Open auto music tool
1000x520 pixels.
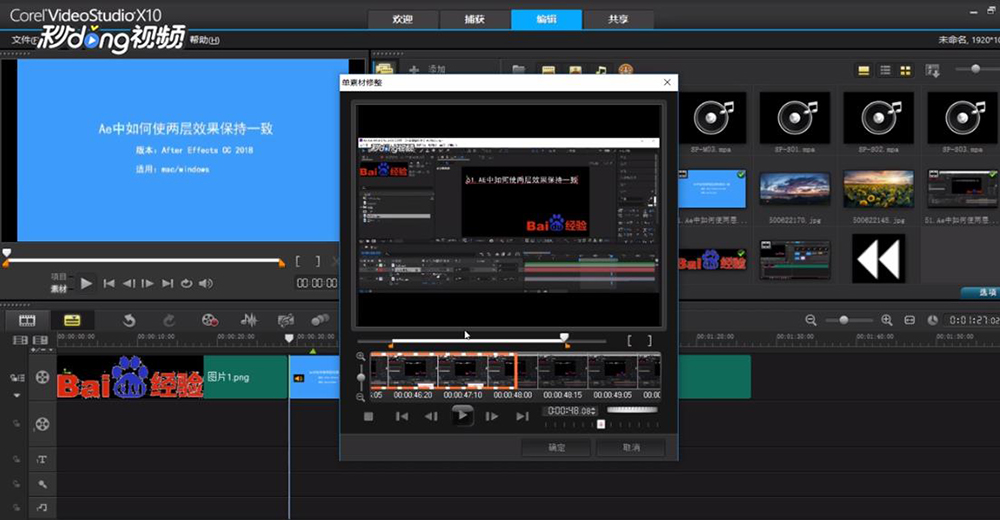pos(286,320)
